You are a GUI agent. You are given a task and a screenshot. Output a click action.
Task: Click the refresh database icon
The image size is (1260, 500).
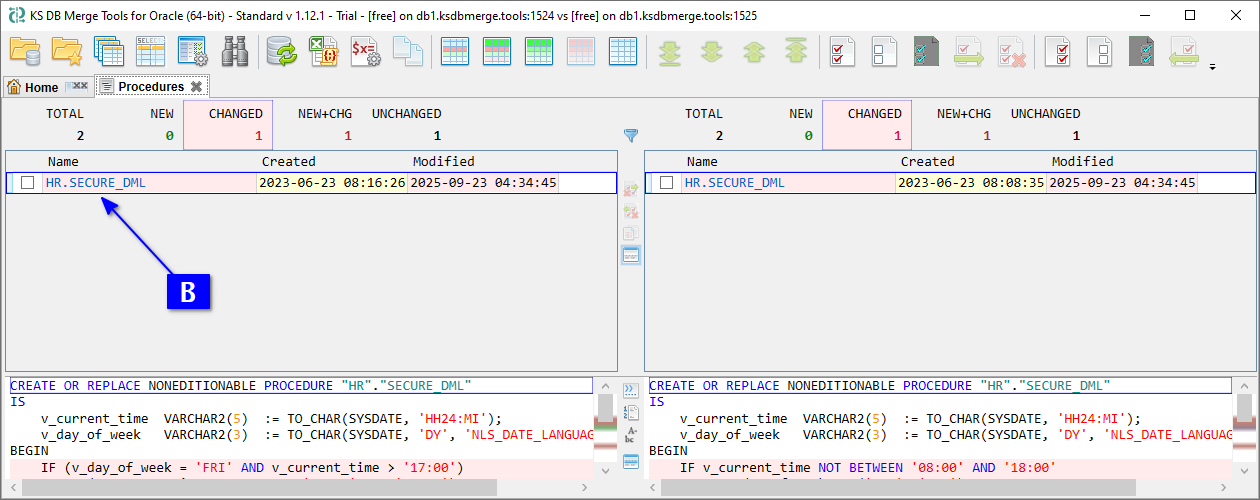(x=281, y=51)
